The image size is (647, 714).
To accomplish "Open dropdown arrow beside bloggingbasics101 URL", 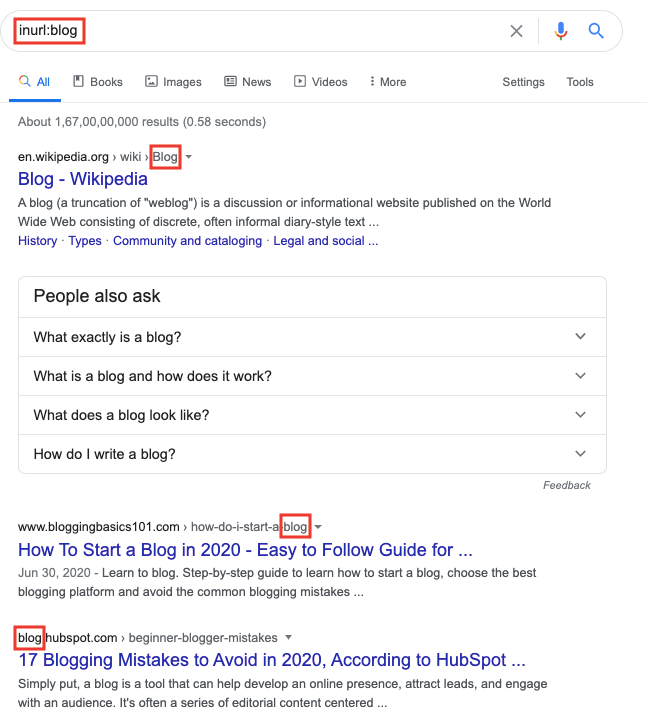I will [x=318, y=527].
